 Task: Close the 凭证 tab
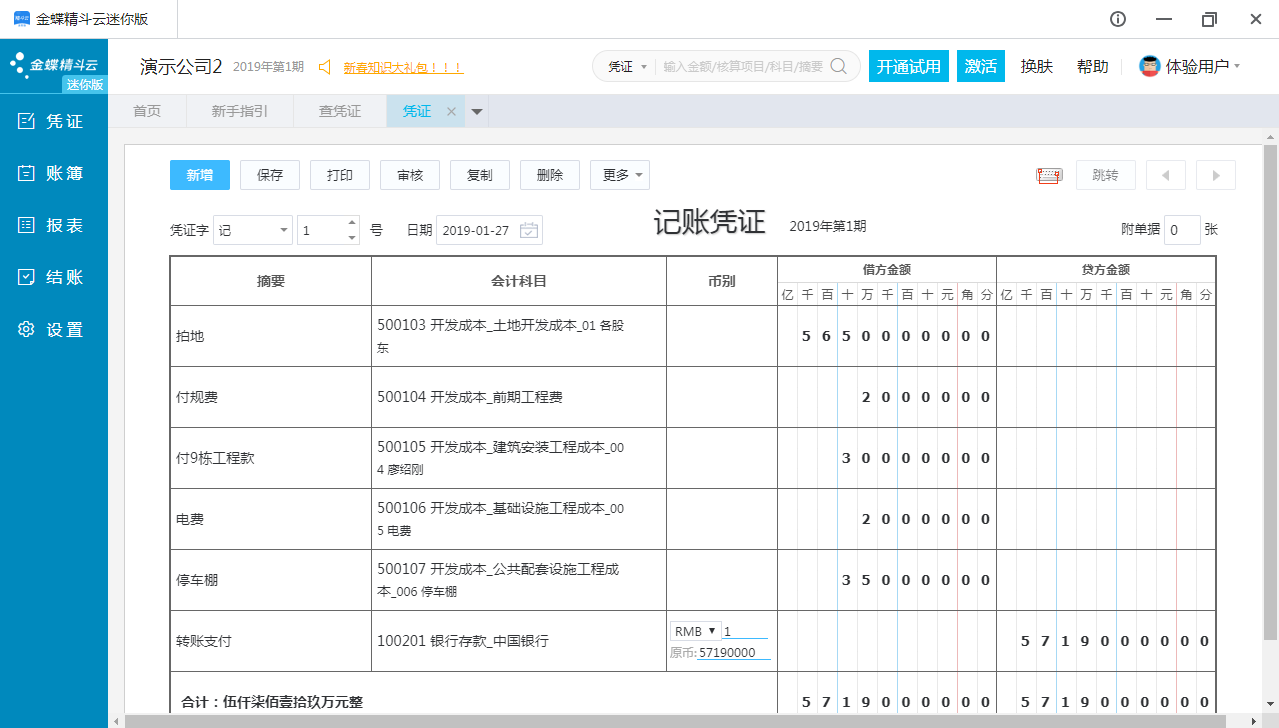pyautogui.click(x=451, y=112)
